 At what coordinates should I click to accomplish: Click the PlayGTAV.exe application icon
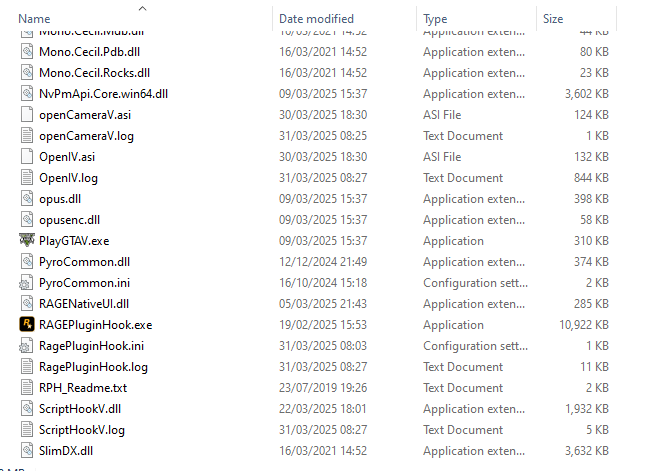27,240
